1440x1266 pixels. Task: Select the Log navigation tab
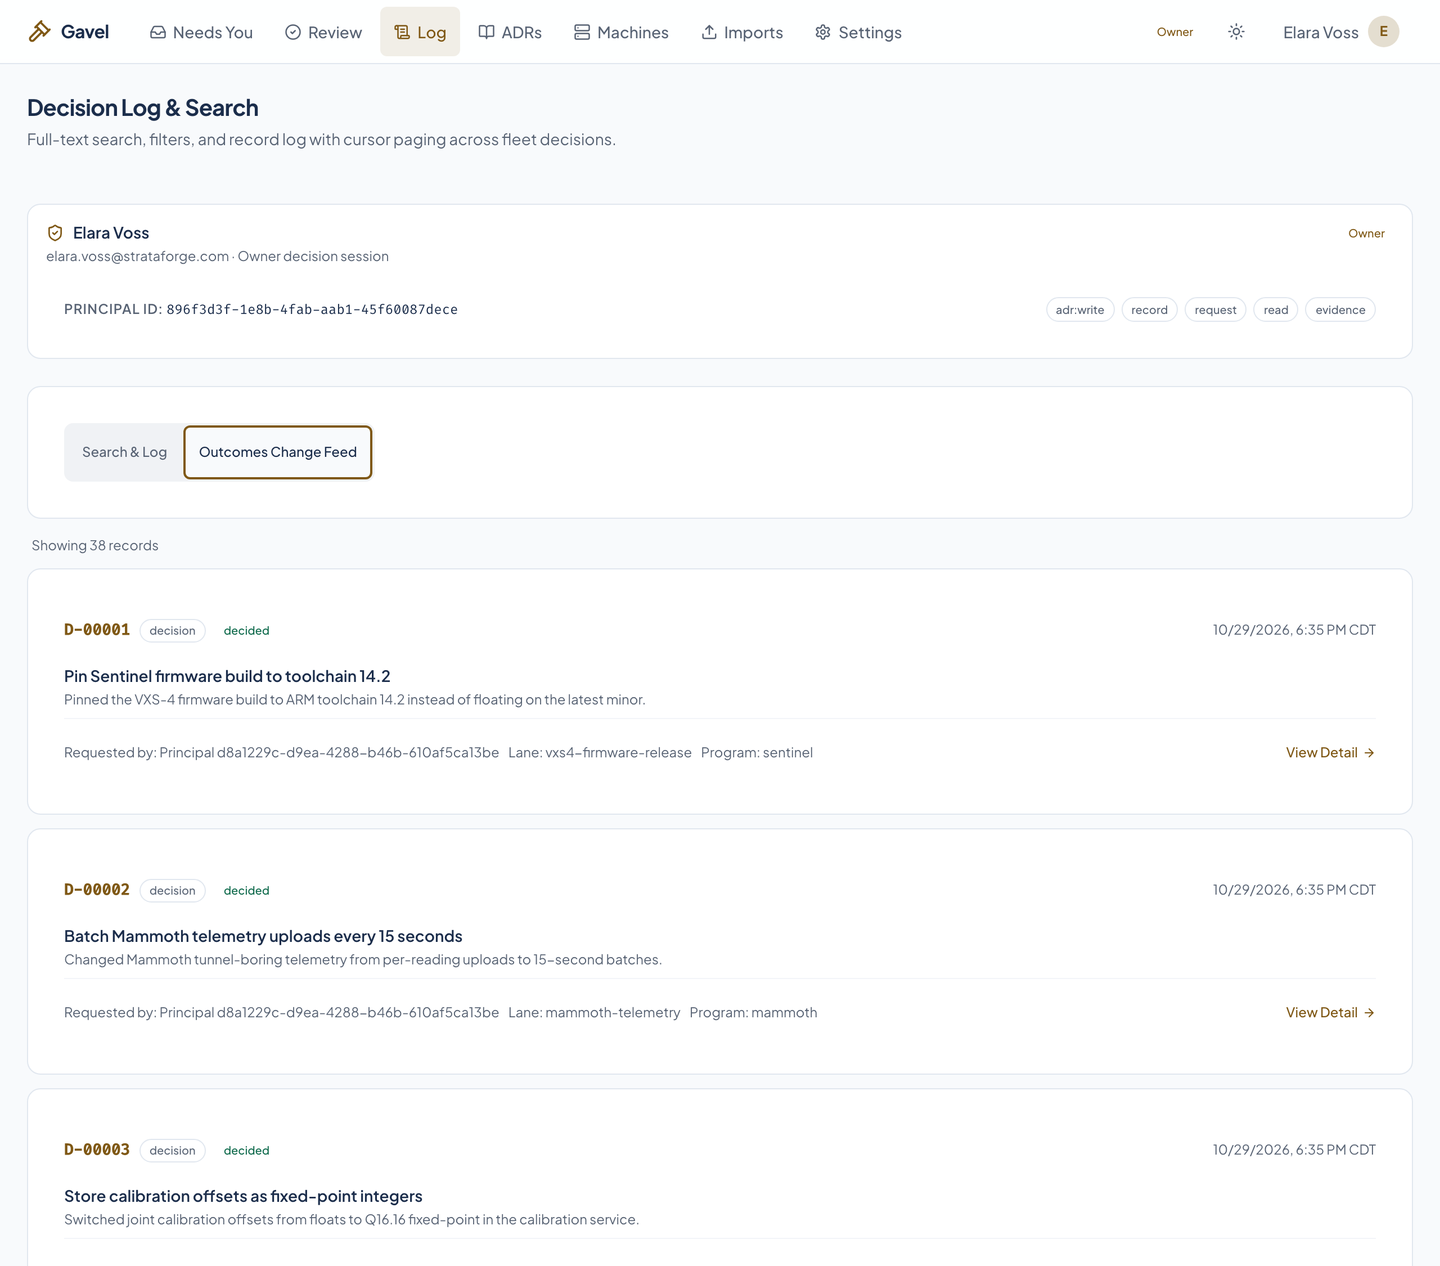(x=420, y=32)
